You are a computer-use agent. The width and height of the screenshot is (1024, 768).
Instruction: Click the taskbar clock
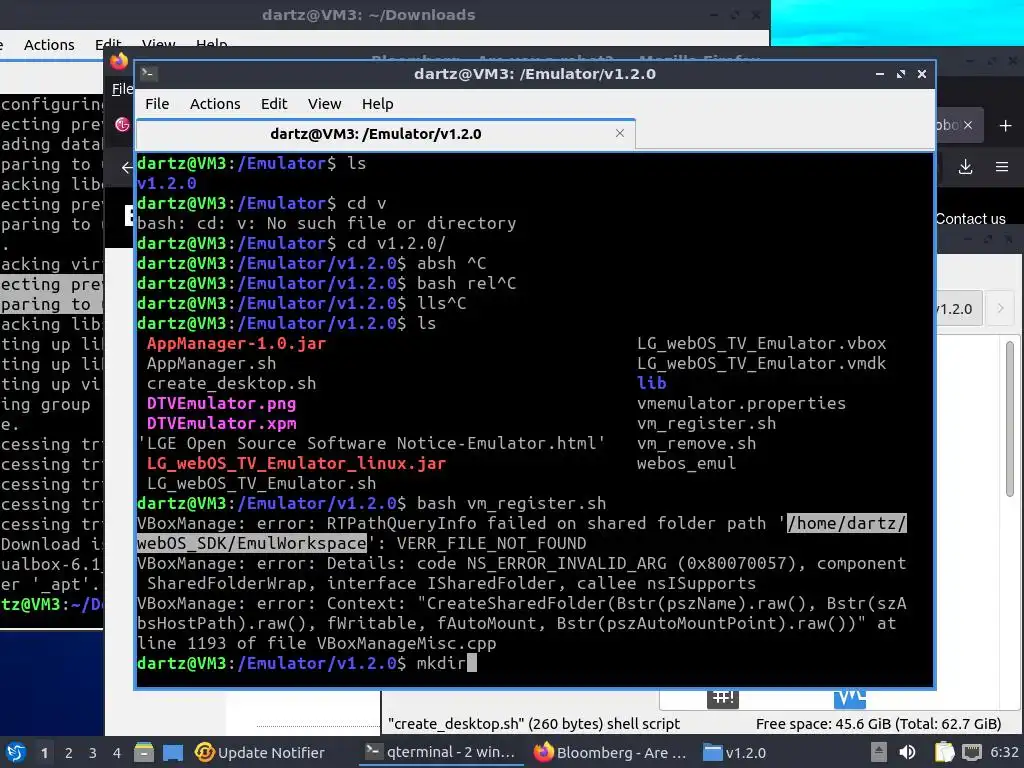click(1004, 753)
